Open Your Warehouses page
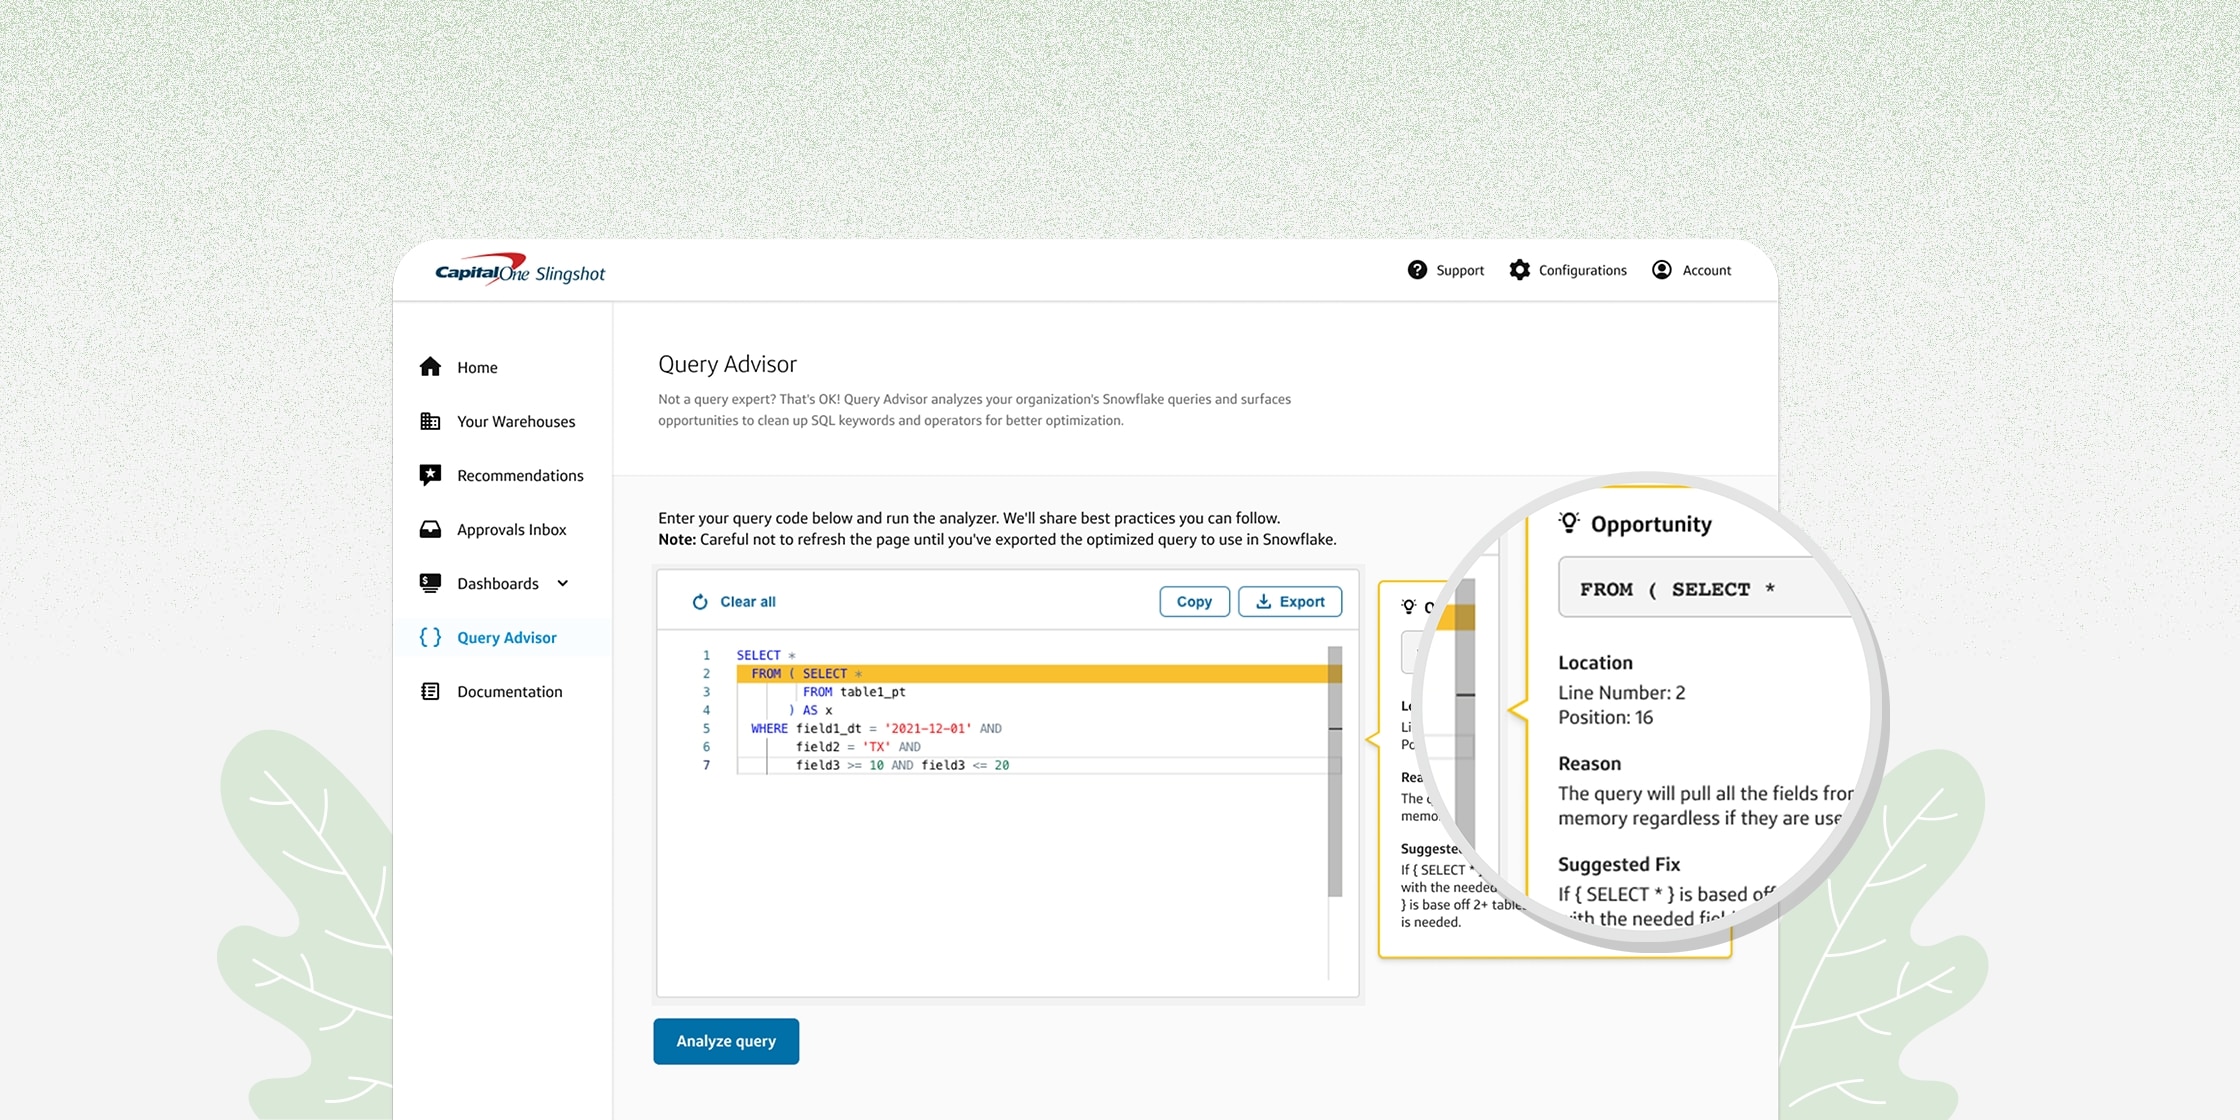 tap(516, 421)
